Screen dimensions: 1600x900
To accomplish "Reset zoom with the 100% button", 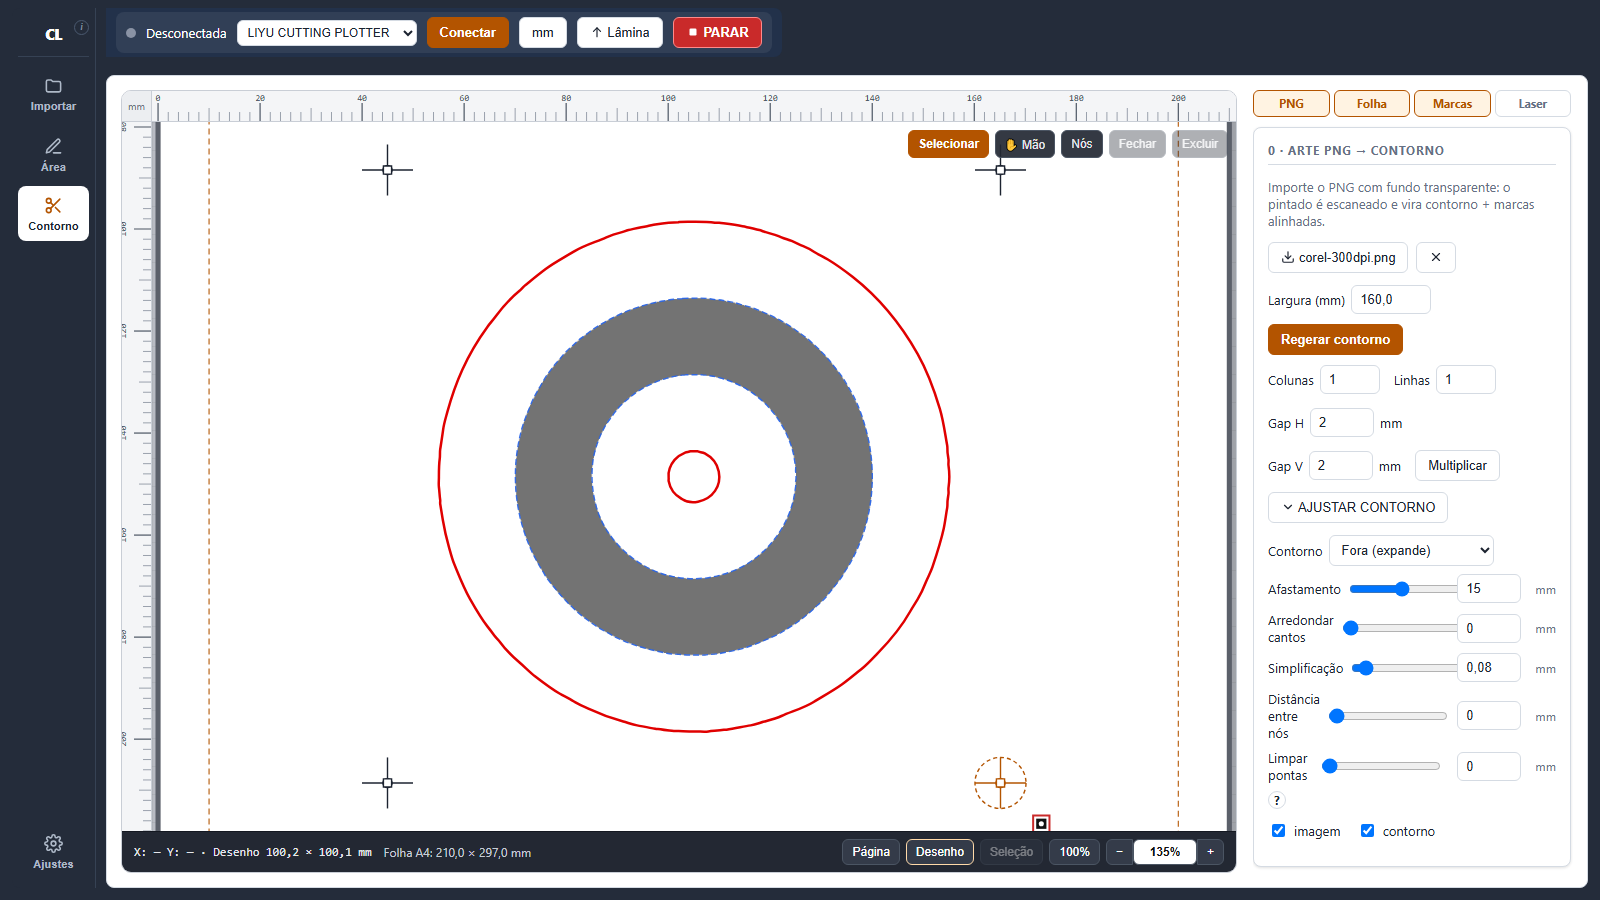I will (1075, 852).
